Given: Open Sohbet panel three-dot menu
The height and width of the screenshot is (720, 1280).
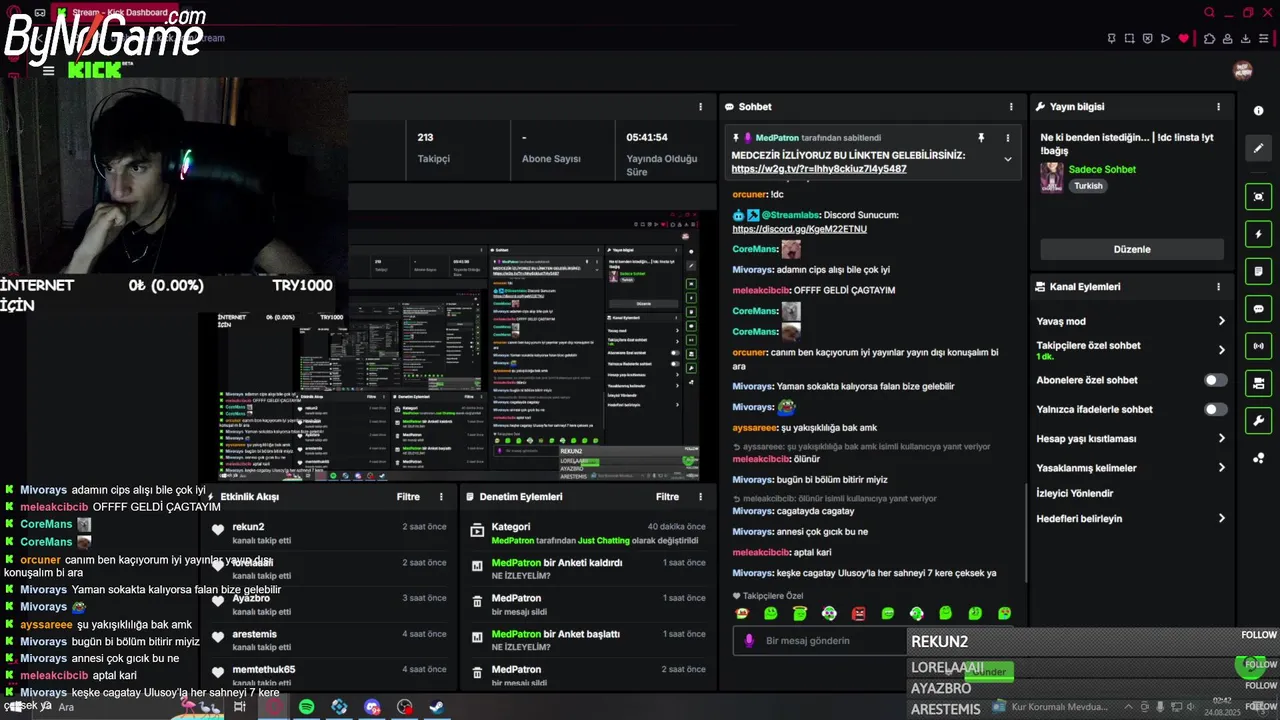Looking at the screenshot, I should pos(1011,106).
